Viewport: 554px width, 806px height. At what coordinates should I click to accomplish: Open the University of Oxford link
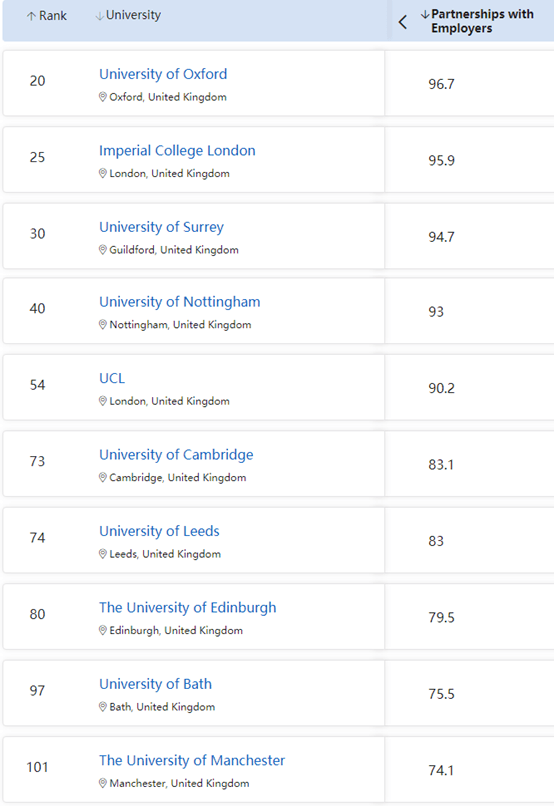pos(163,74)
